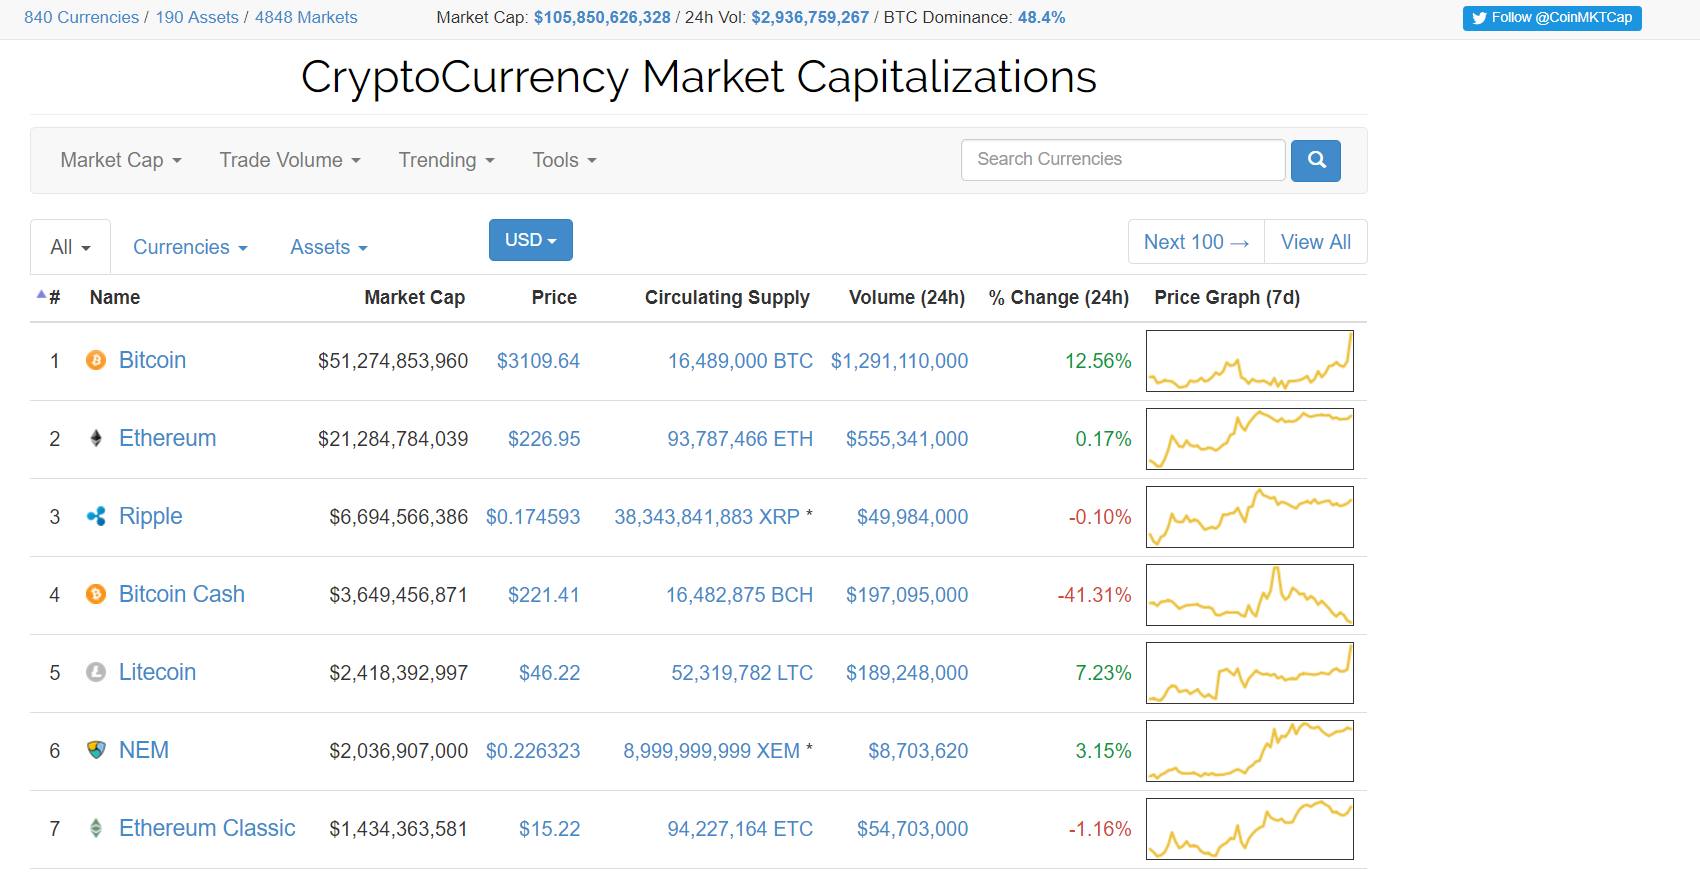Screen dimensions: 1700x874
Task: Sort by Volume (24h) column header
Action: (x=907, y=297)
